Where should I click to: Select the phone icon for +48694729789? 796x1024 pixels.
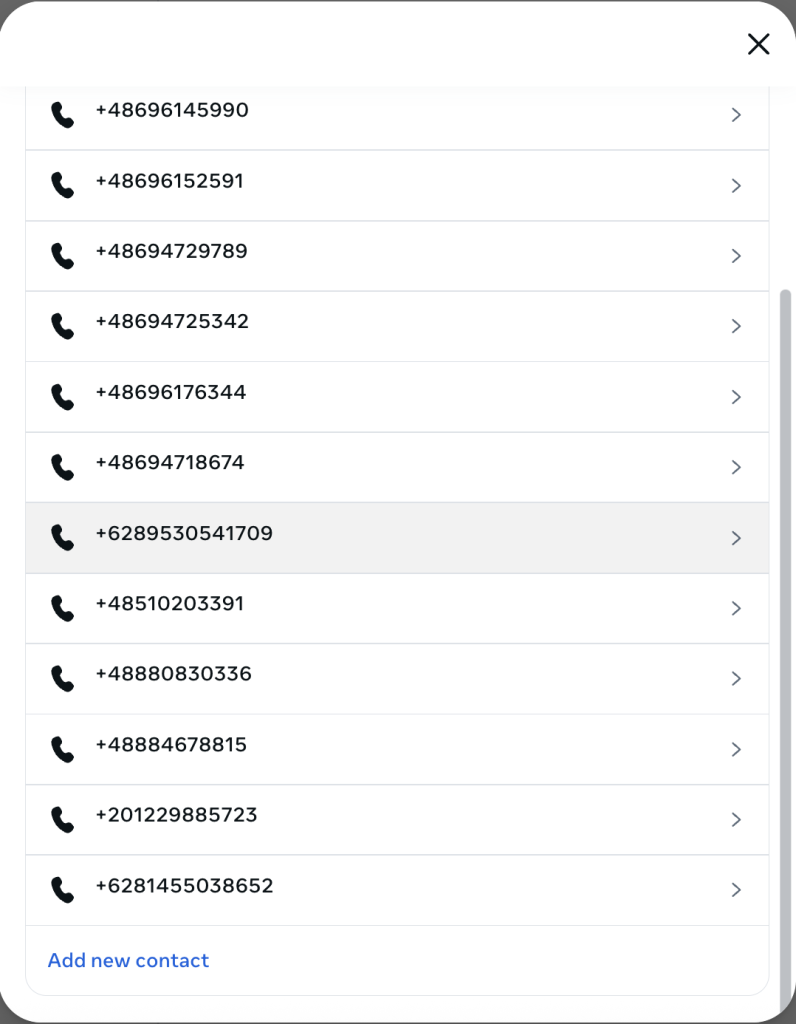63,256
